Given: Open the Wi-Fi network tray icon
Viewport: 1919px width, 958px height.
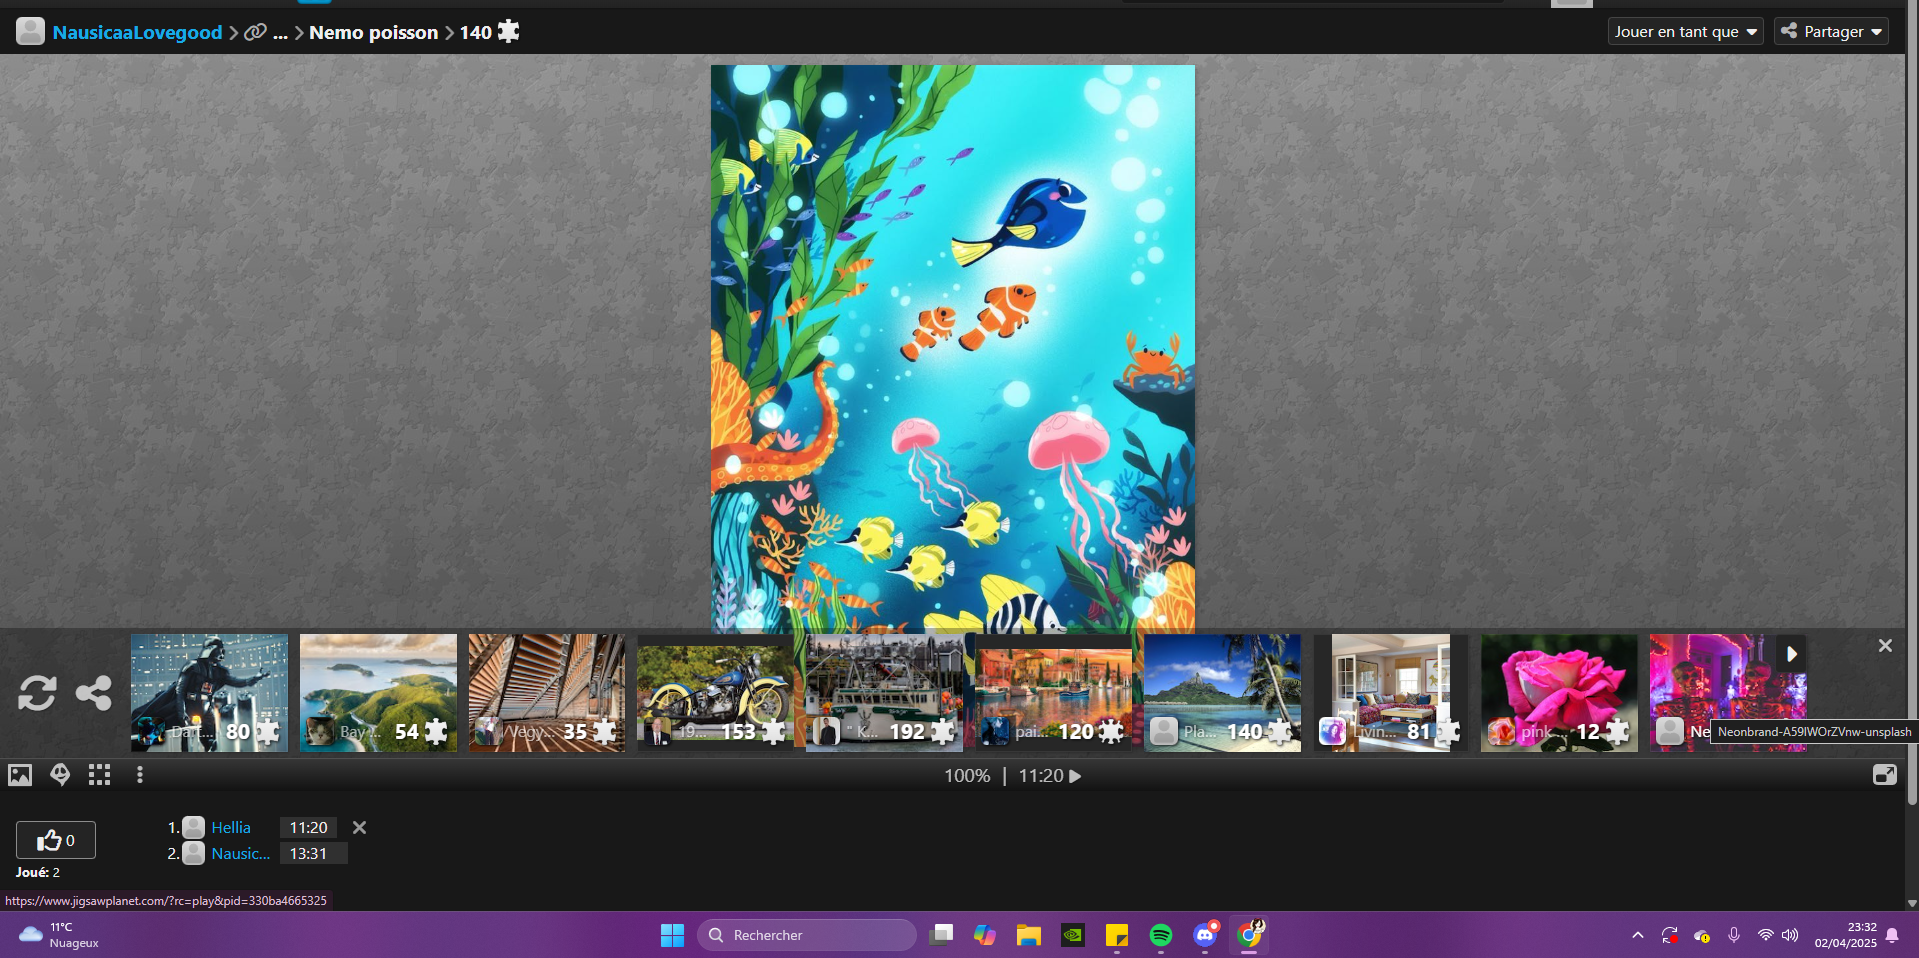Looking at the screenshot, I should click(1766, 935).
